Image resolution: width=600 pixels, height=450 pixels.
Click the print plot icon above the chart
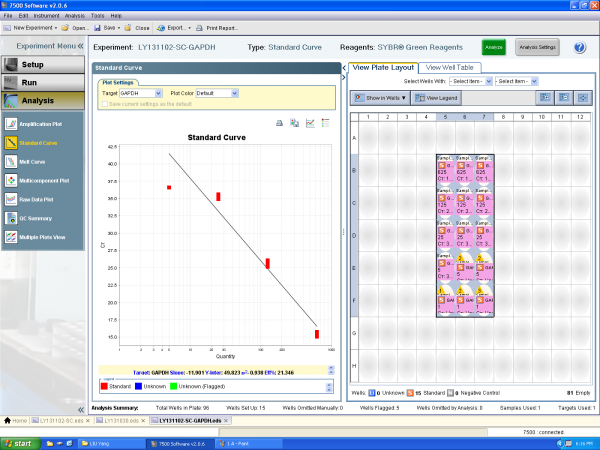pyautogui.click(x=279, y=123)
